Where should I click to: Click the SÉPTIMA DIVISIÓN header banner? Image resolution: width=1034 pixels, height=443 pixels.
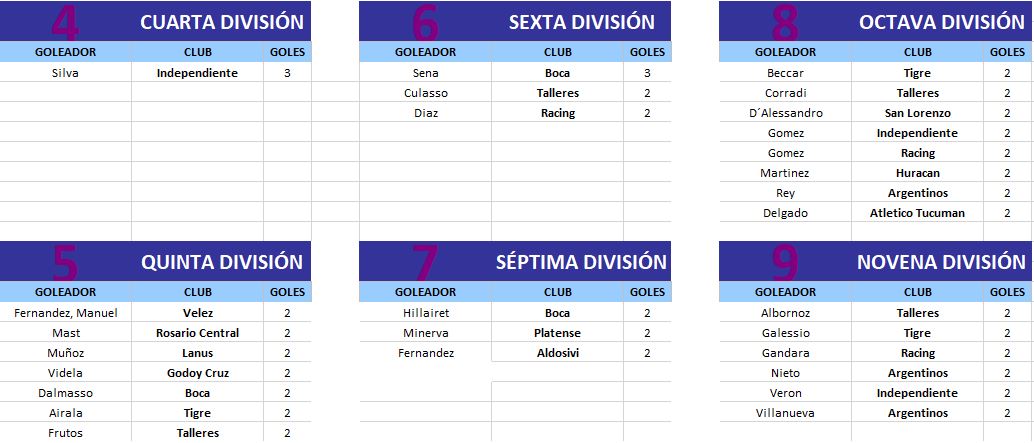515,261
